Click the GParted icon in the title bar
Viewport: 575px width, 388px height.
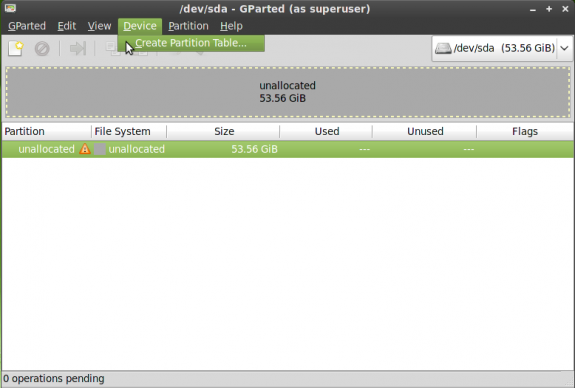[x=10, y=8]
